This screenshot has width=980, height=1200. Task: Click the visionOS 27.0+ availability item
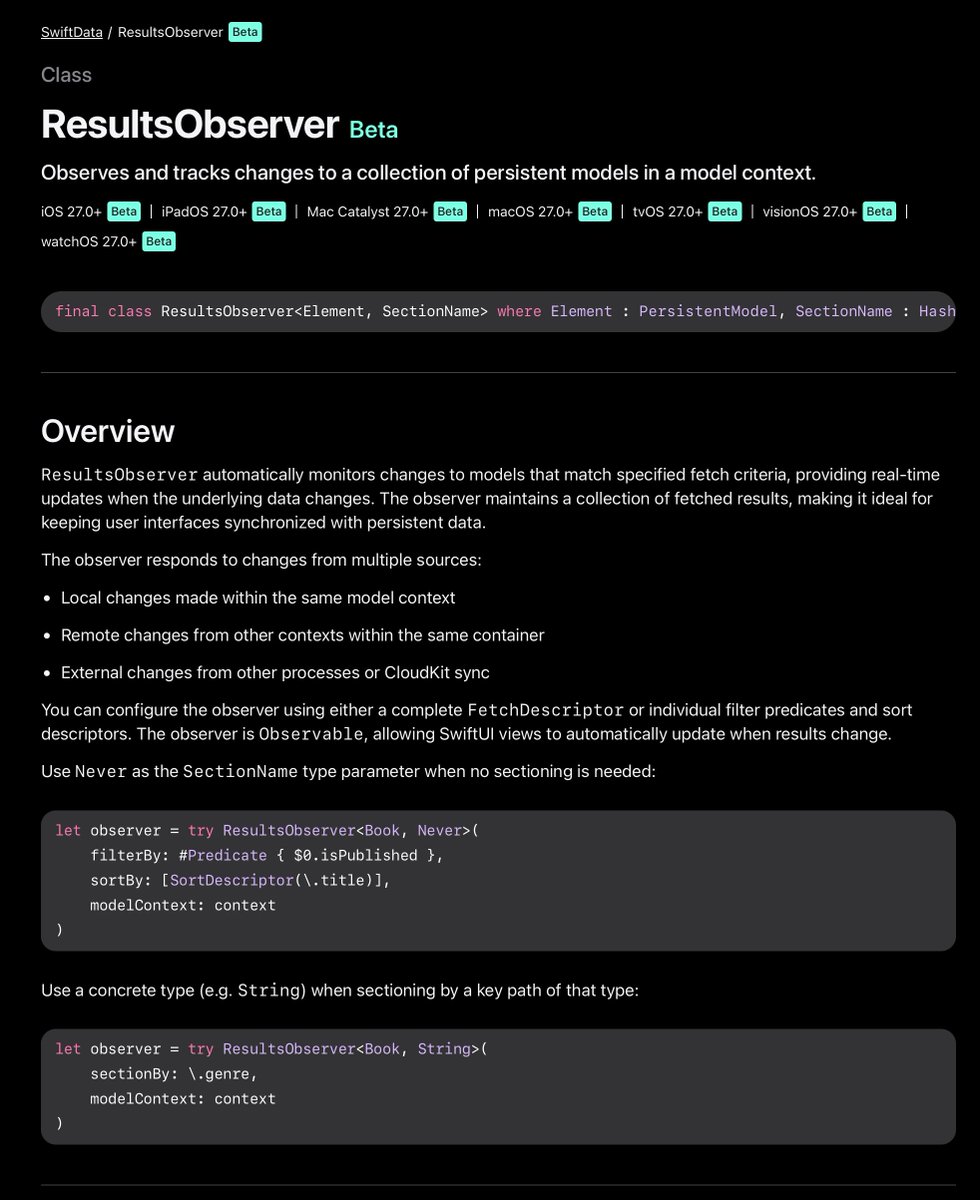pyautogui.click(x=810, y=211)
